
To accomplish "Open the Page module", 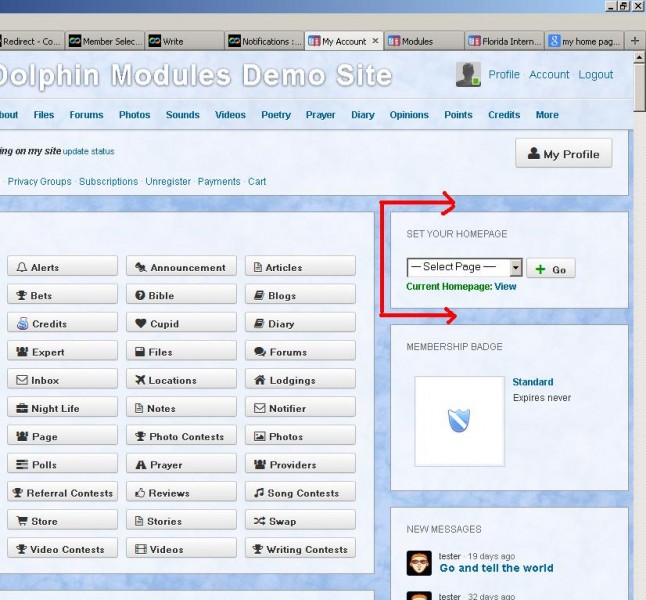I will pyautogui.click(x=62, y=436).
